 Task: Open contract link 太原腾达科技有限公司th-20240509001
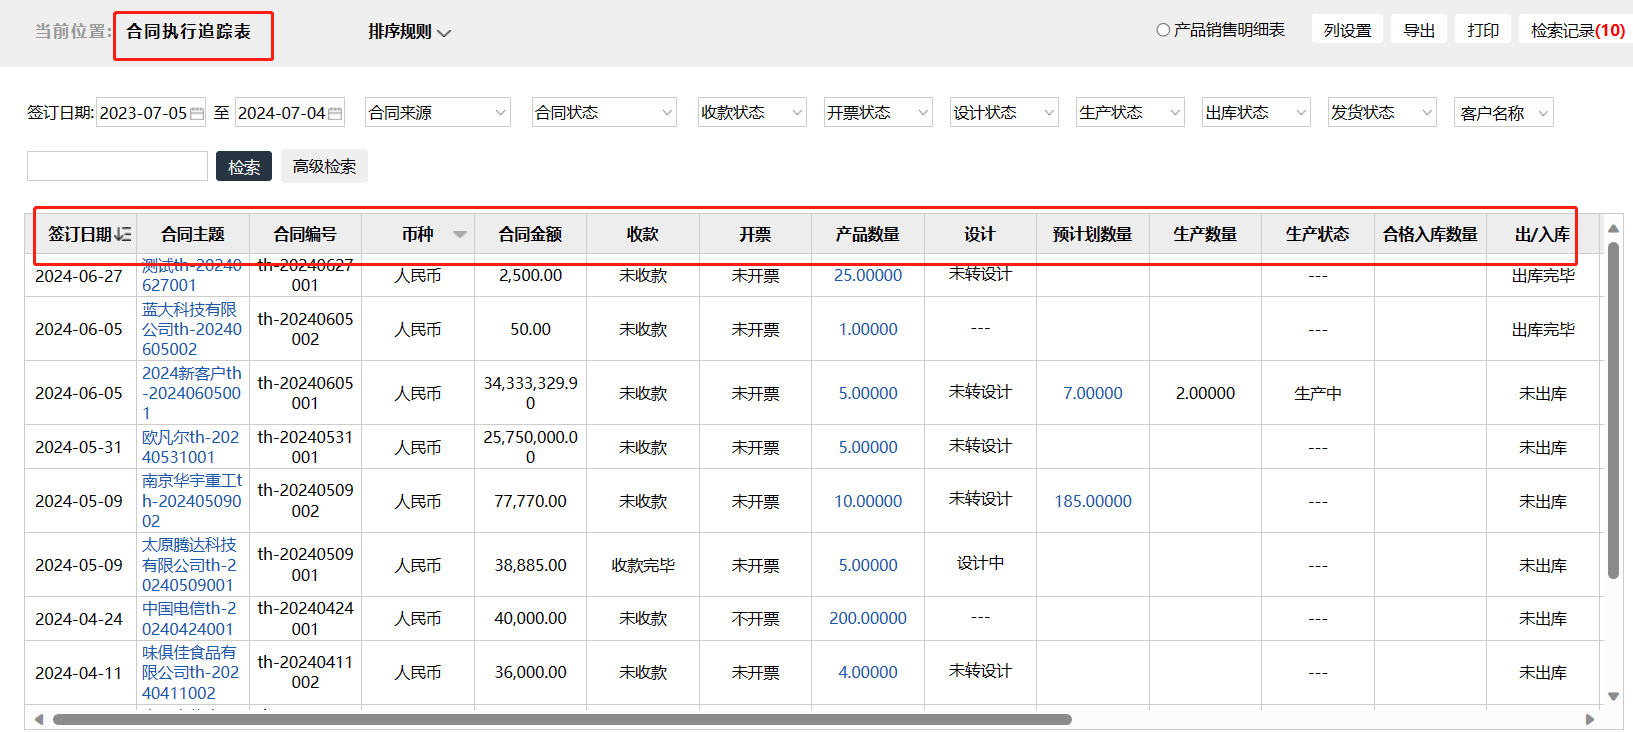(x=192, y=565)
